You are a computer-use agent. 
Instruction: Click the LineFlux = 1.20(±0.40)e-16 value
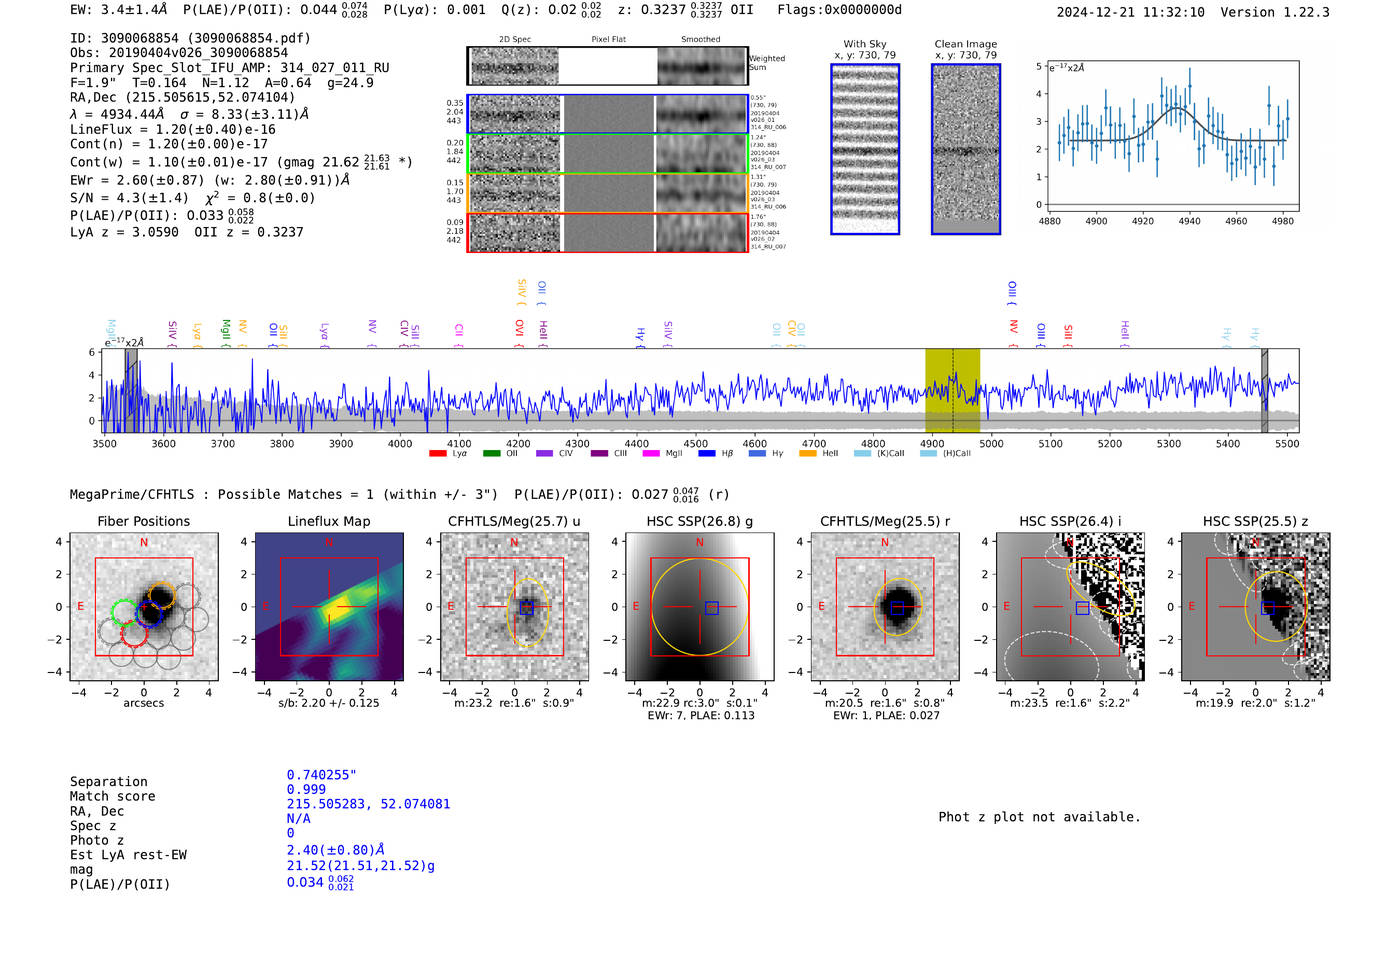tap(173, 129)
